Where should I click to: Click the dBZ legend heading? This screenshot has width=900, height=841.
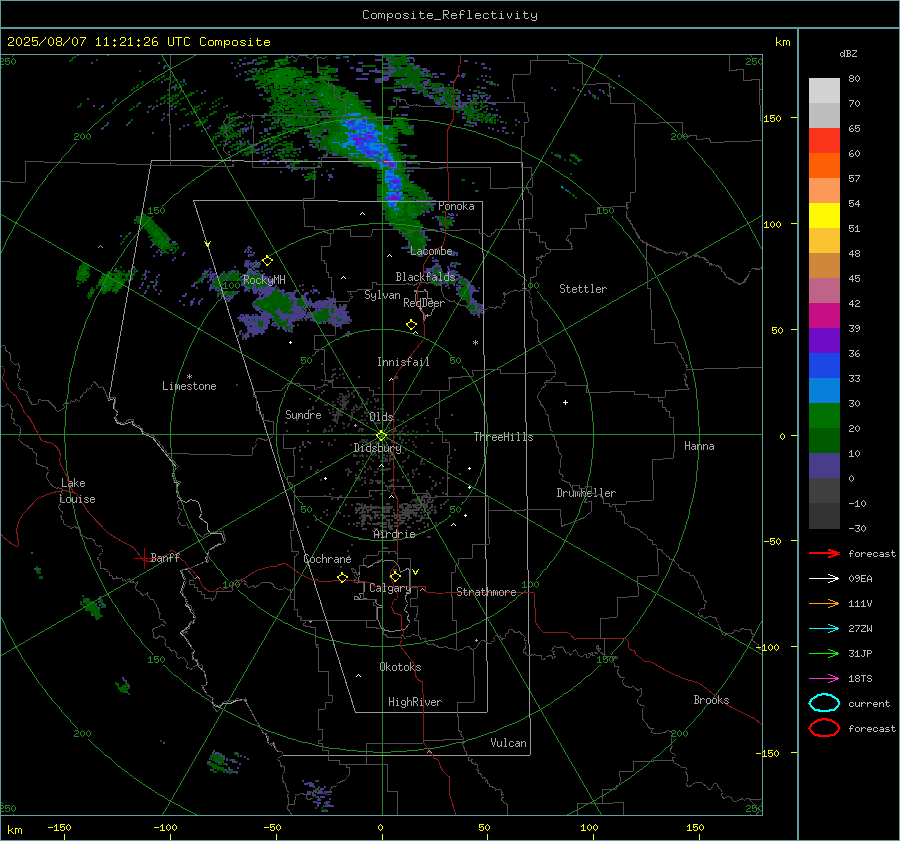[848, 53]
